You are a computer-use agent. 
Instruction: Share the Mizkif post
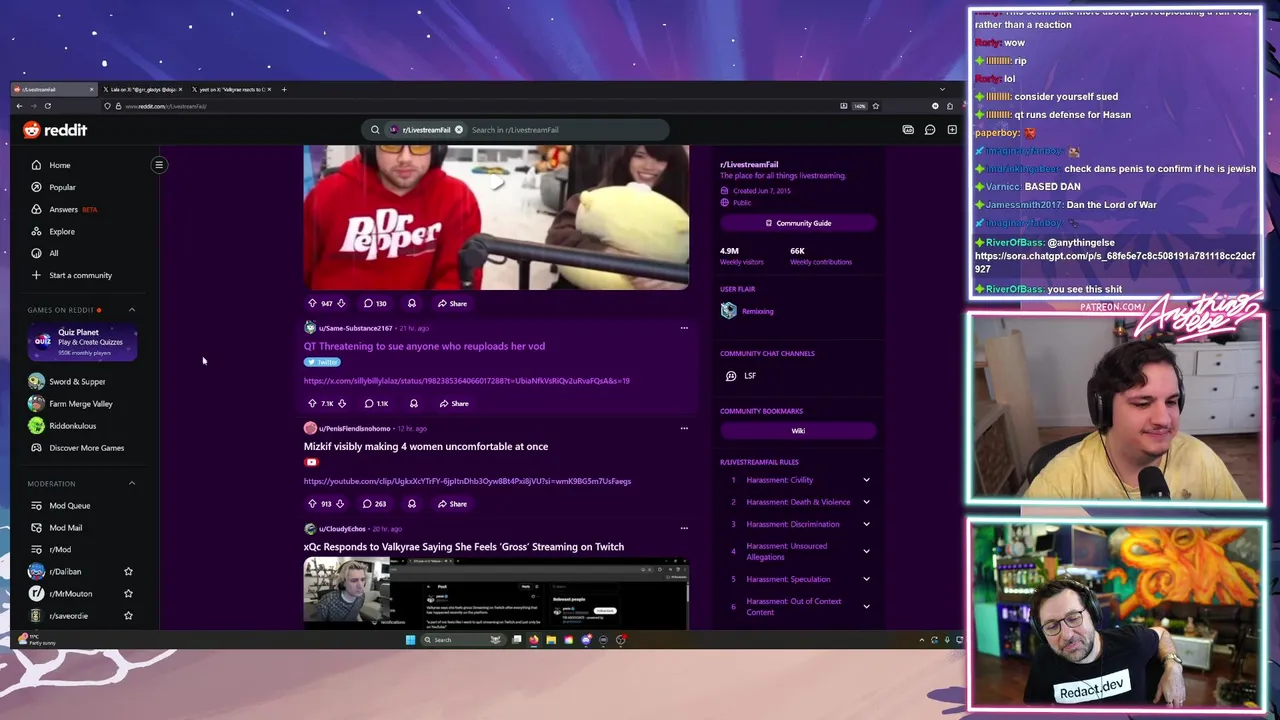pyautogui.click(x=452, y=504)
